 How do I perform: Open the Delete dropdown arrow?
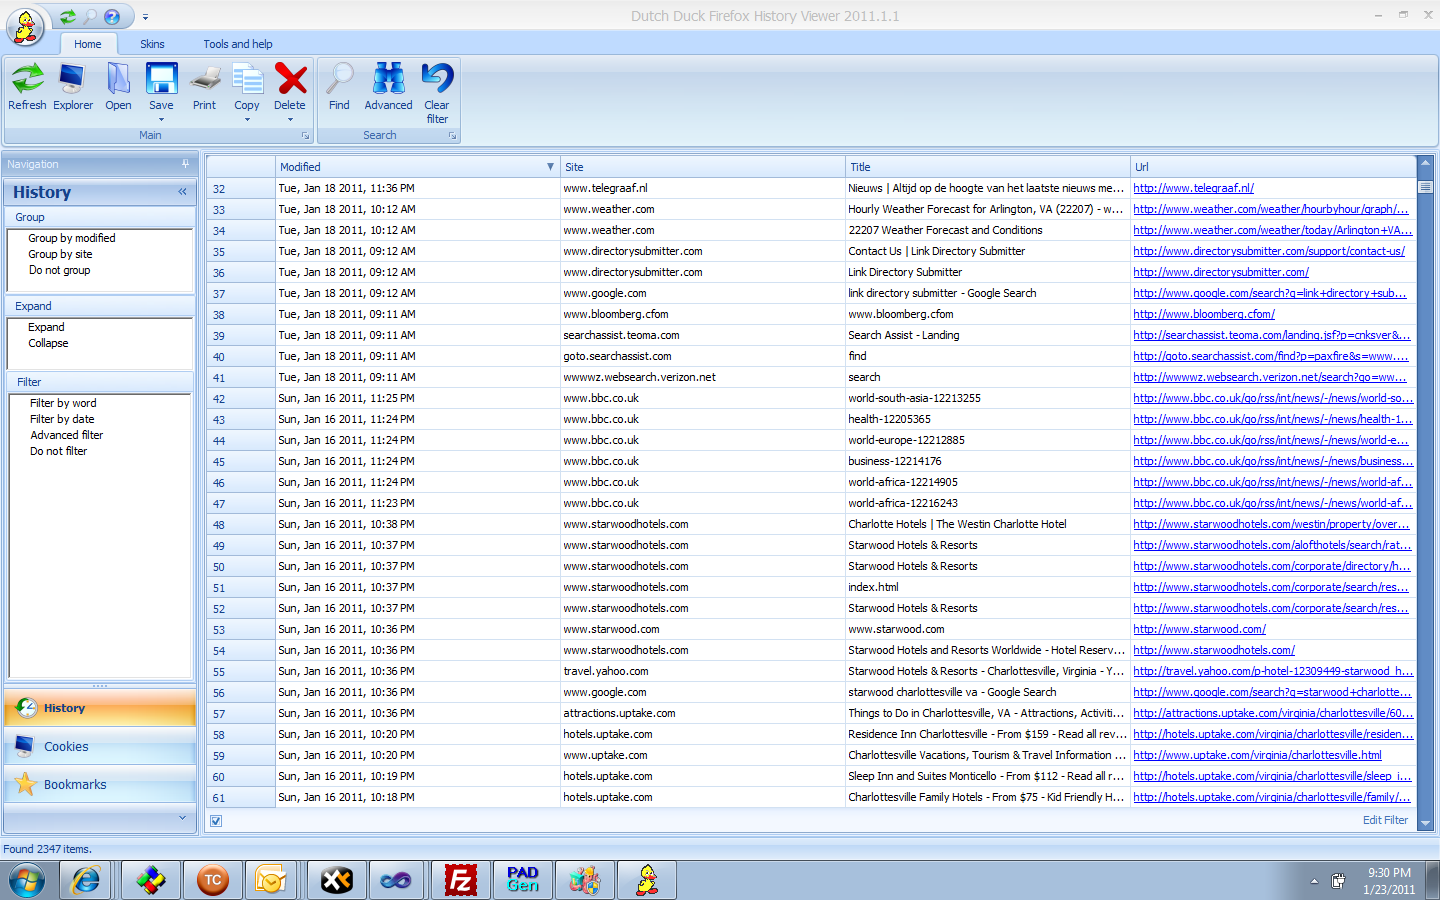[290, 120]
